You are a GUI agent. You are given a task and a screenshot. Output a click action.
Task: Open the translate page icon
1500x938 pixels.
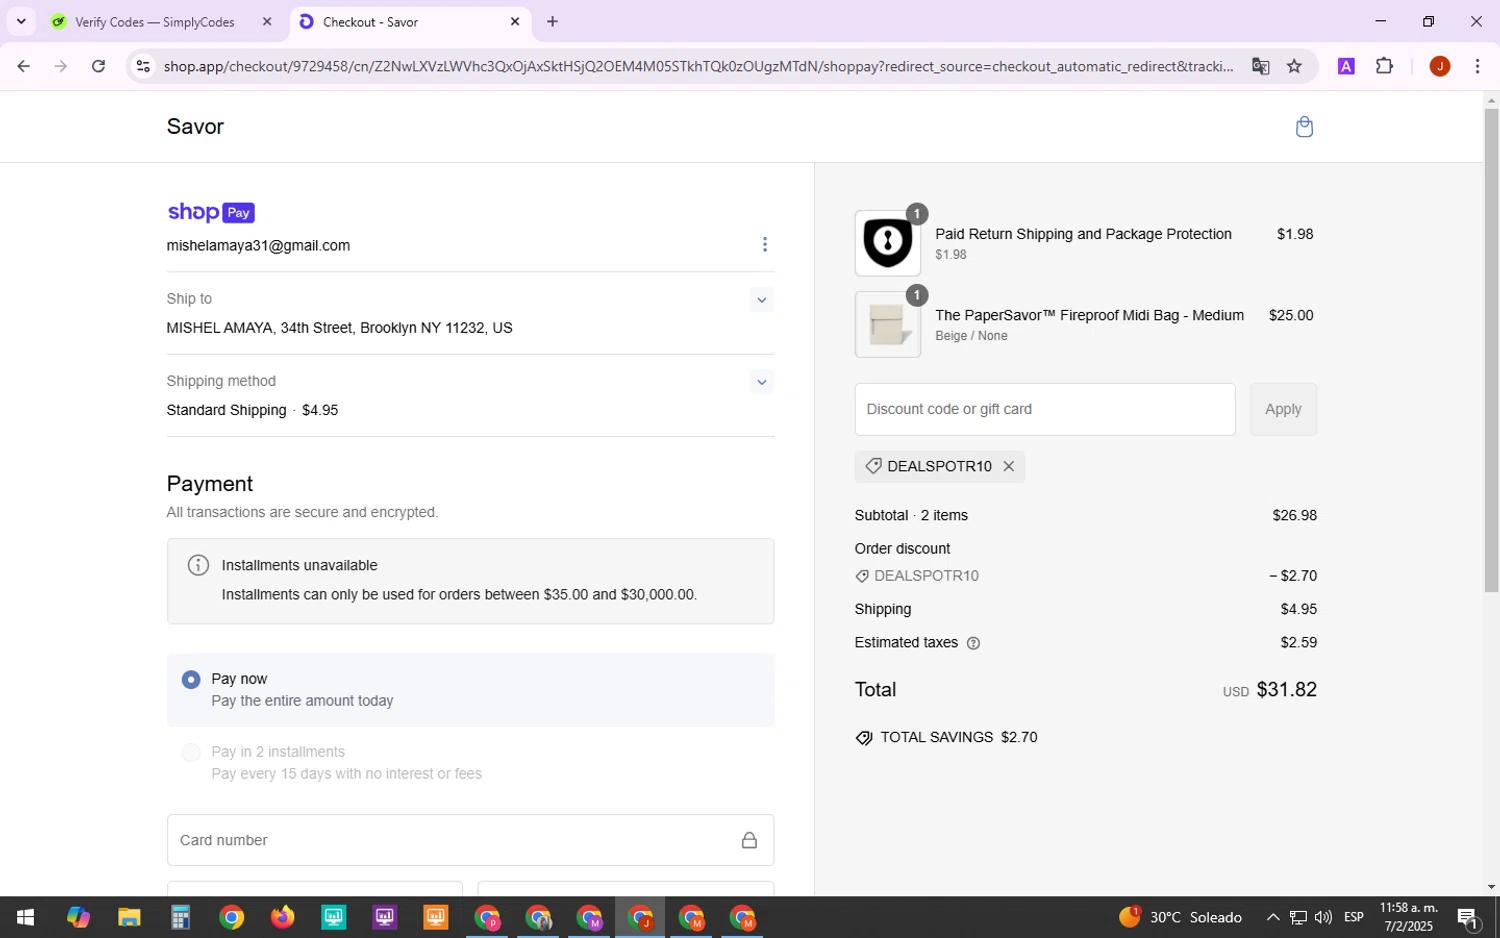coord(1260,66)
